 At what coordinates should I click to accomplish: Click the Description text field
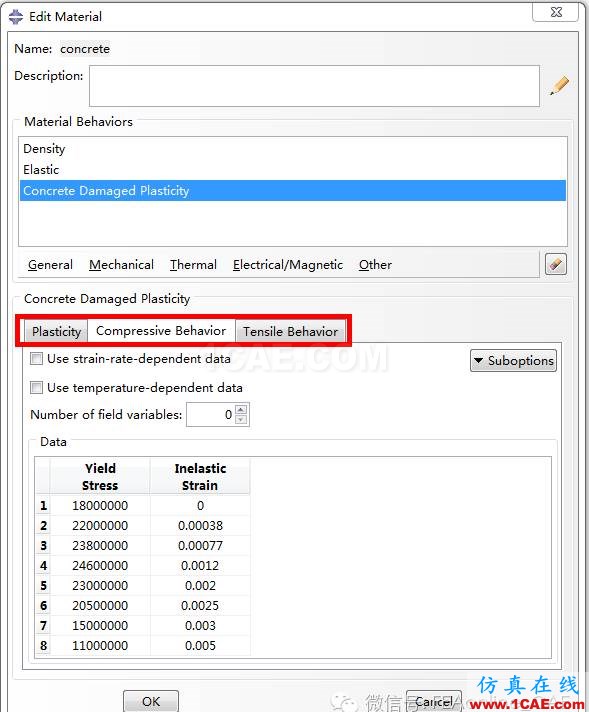pos(314,86)
